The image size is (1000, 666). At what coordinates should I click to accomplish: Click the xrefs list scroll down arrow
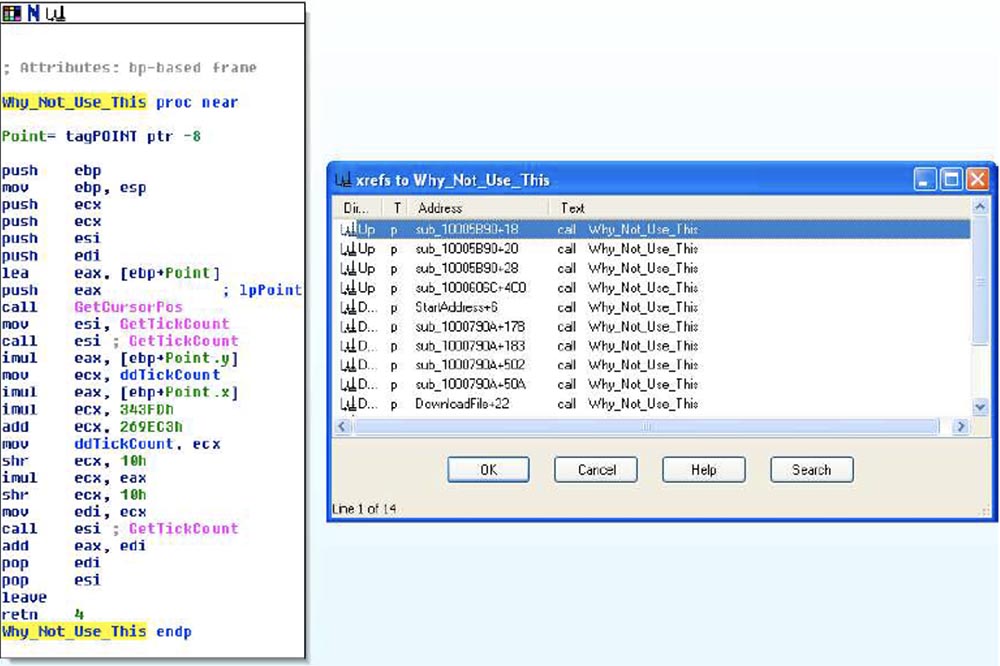(x=980, y=407)
